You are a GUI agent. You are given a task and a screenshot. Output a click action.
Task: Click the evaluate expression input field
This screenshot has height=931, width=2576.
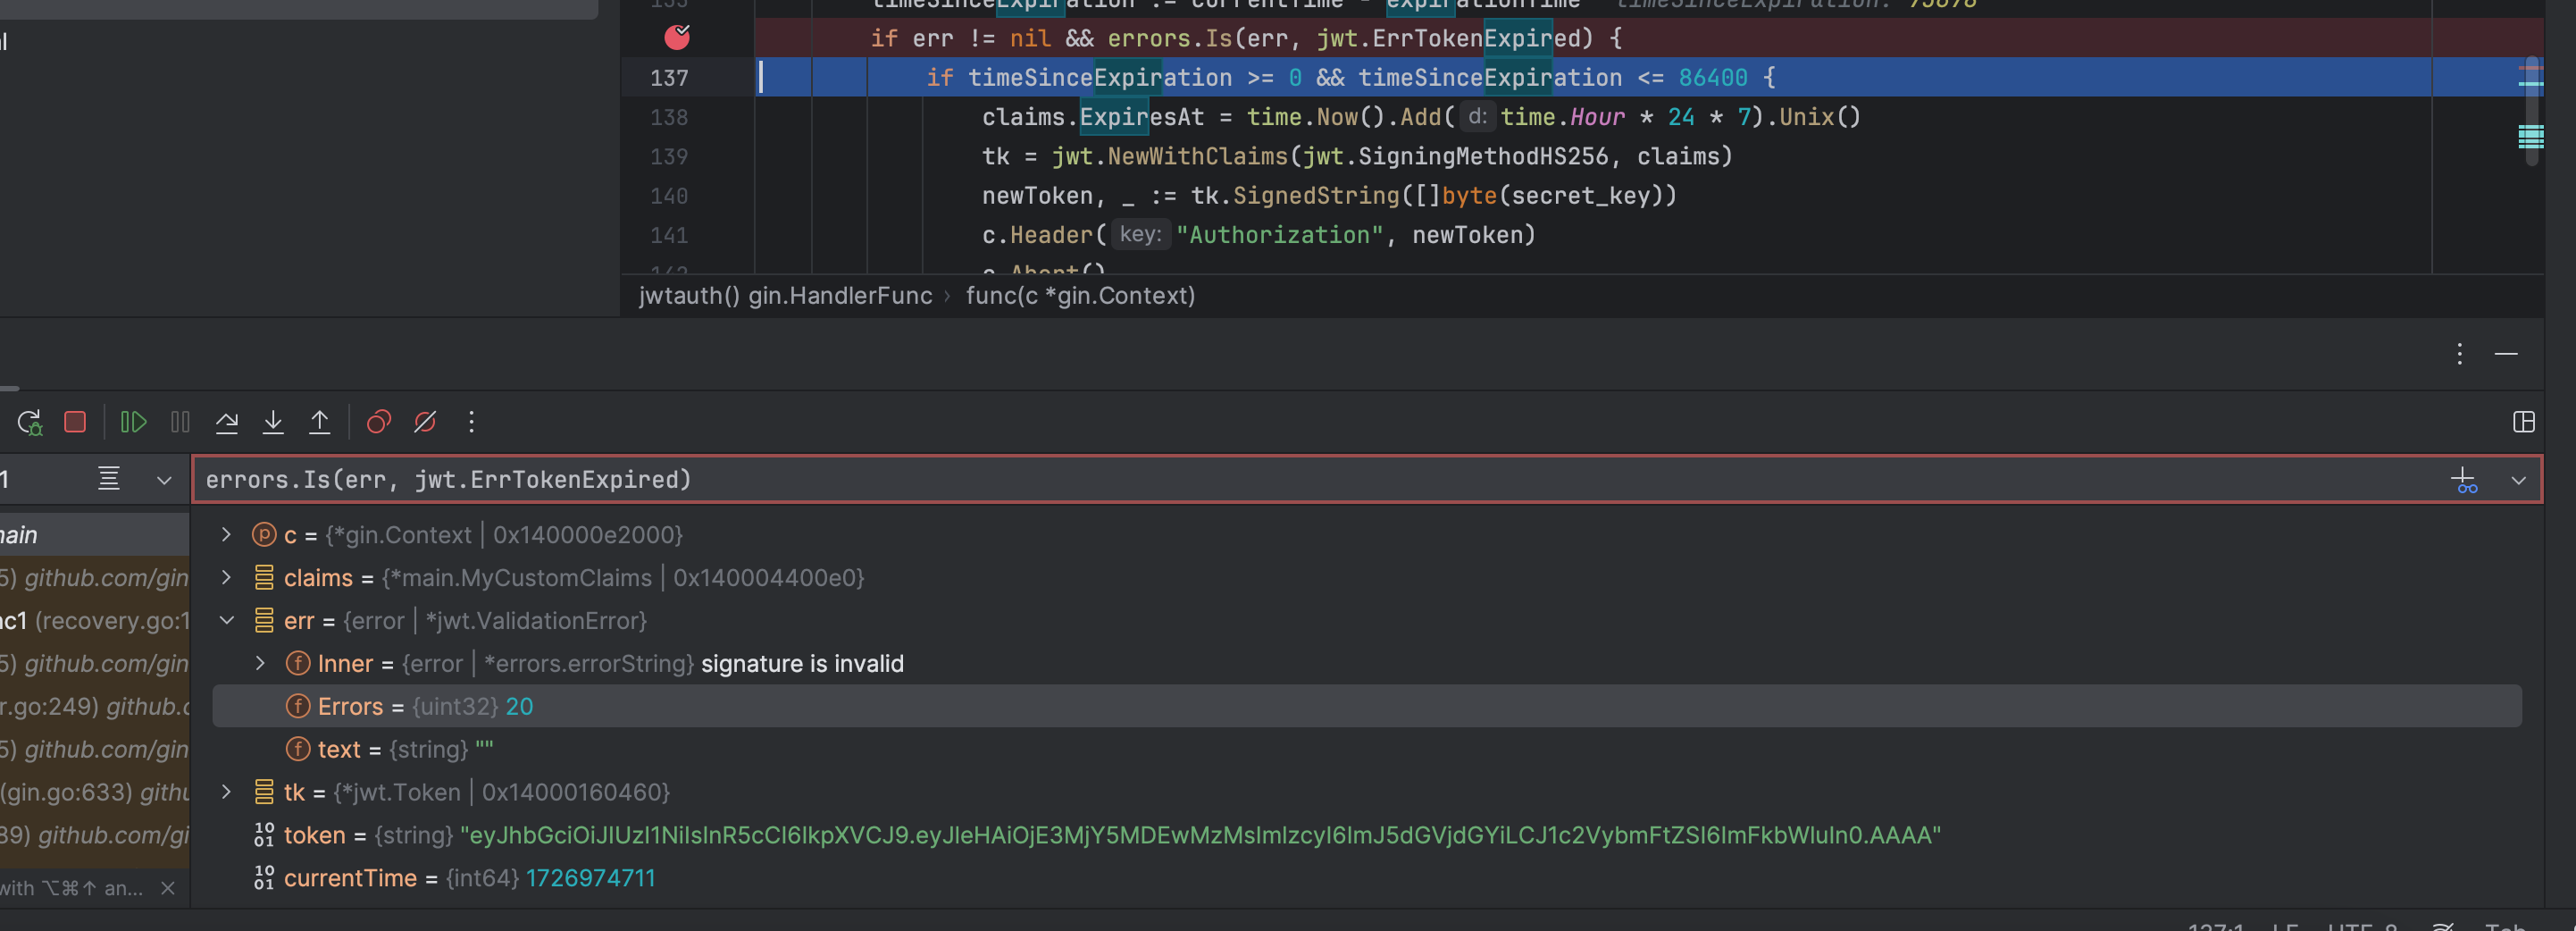pyautogui.click(x=1320, y=480)
